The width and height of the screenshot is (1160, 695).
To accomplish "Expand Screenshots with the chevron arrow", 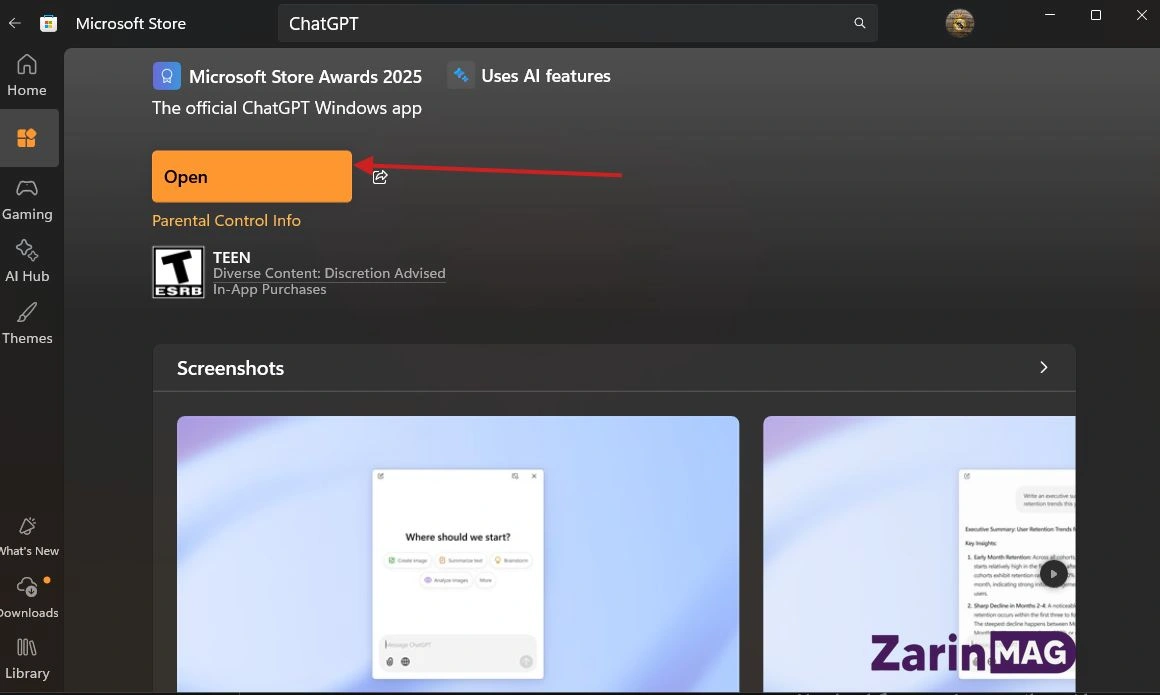I will (1043, 367).
